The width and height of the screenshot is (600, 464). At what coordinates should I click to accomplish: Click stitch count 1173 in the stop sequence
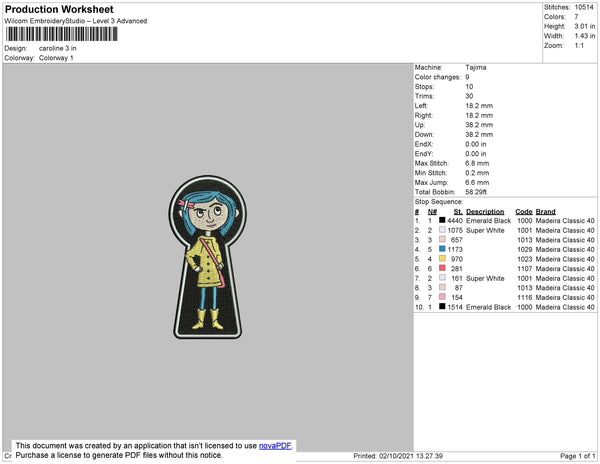[x=455, y=249]
